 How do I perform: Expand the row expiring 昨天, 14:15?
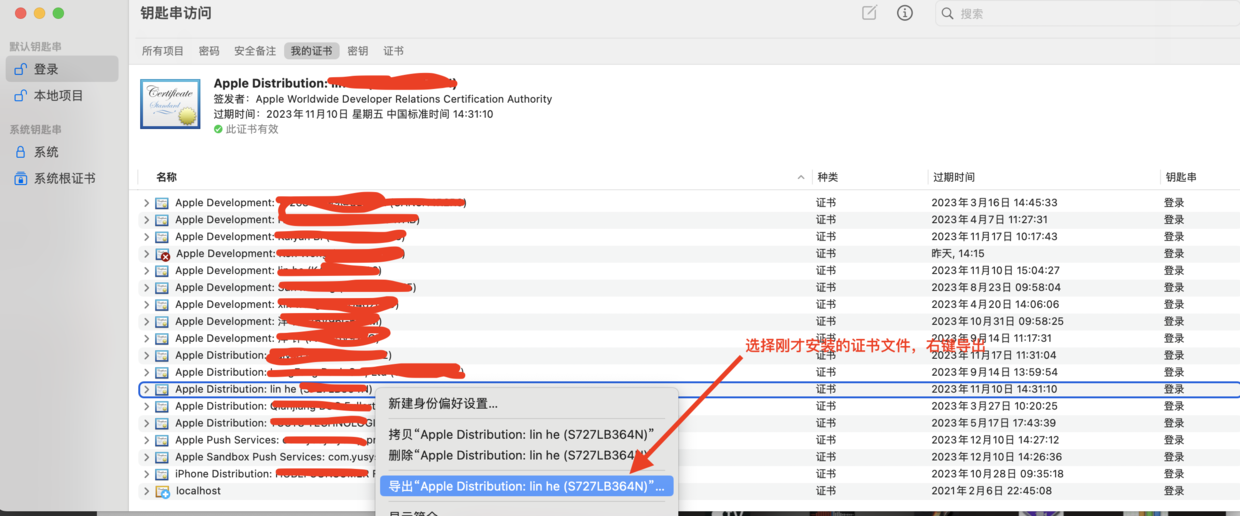(x=146, y=254)
